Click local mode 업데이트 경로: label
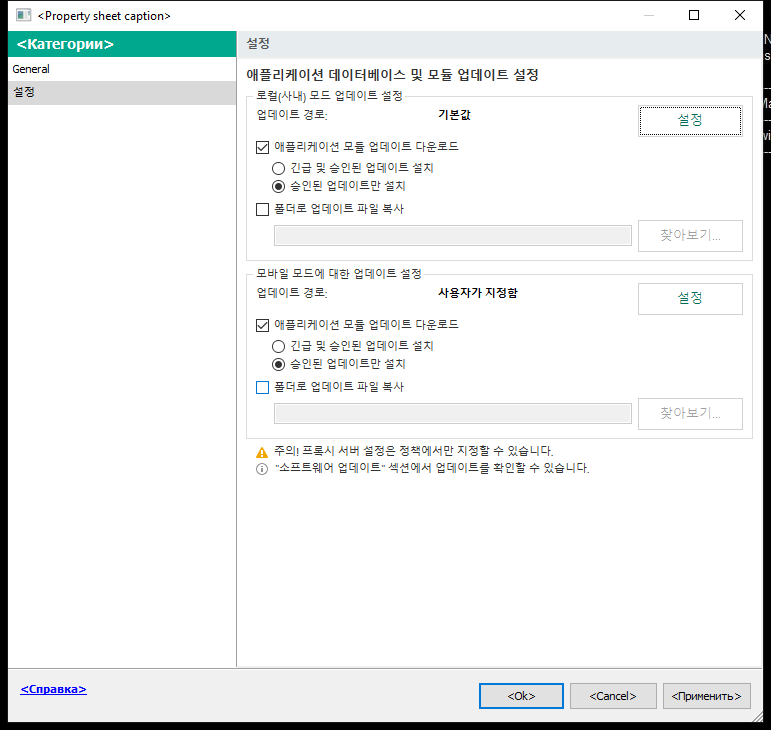Viewport: 771px width, 730px height. pyautogui.click(x=292, y=115)
